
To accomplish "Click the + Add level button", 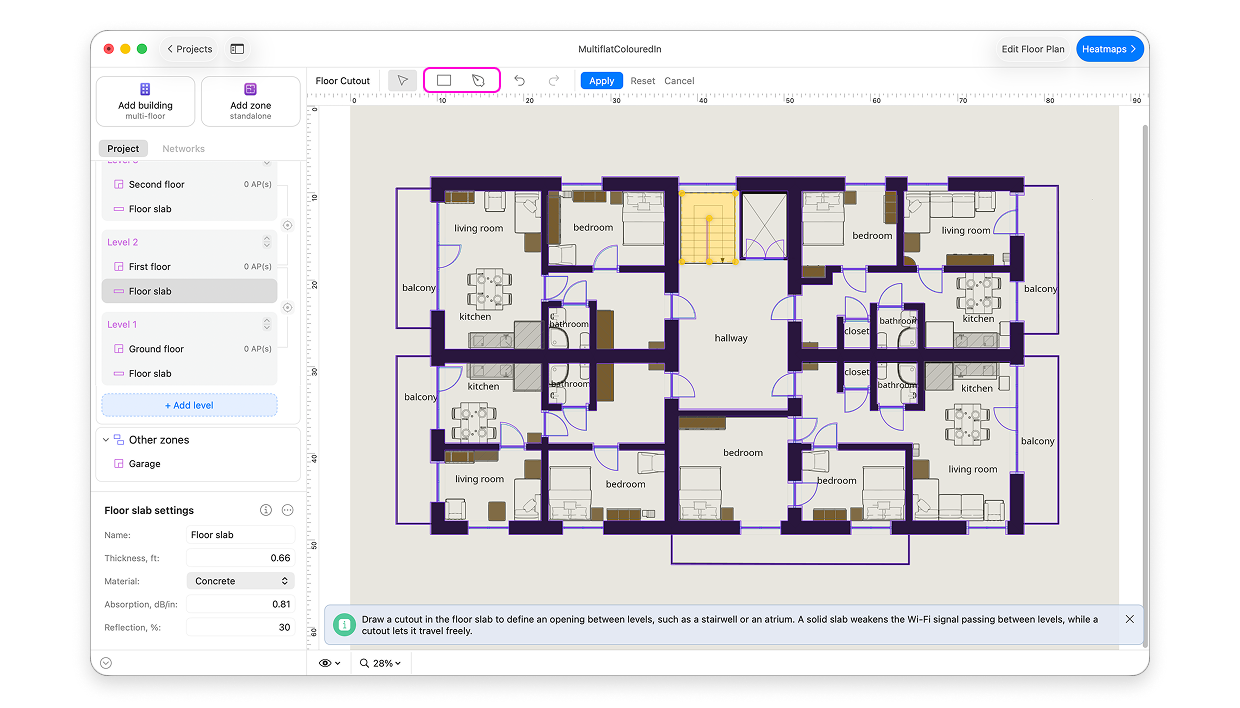I will click(x=189, y=405).
